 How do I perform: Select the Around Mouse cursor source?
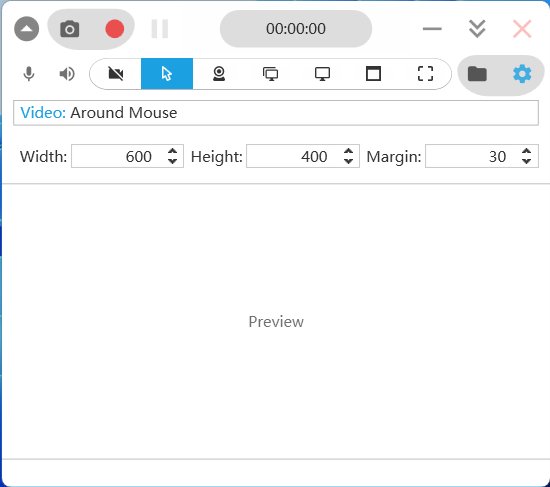tap(167, 74)
